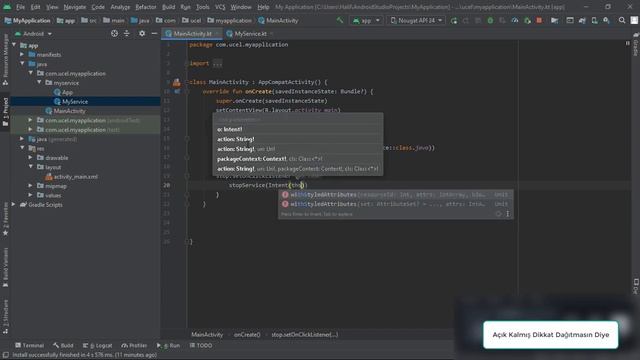Click the red Stop button in toolbar

click(539, 20)
